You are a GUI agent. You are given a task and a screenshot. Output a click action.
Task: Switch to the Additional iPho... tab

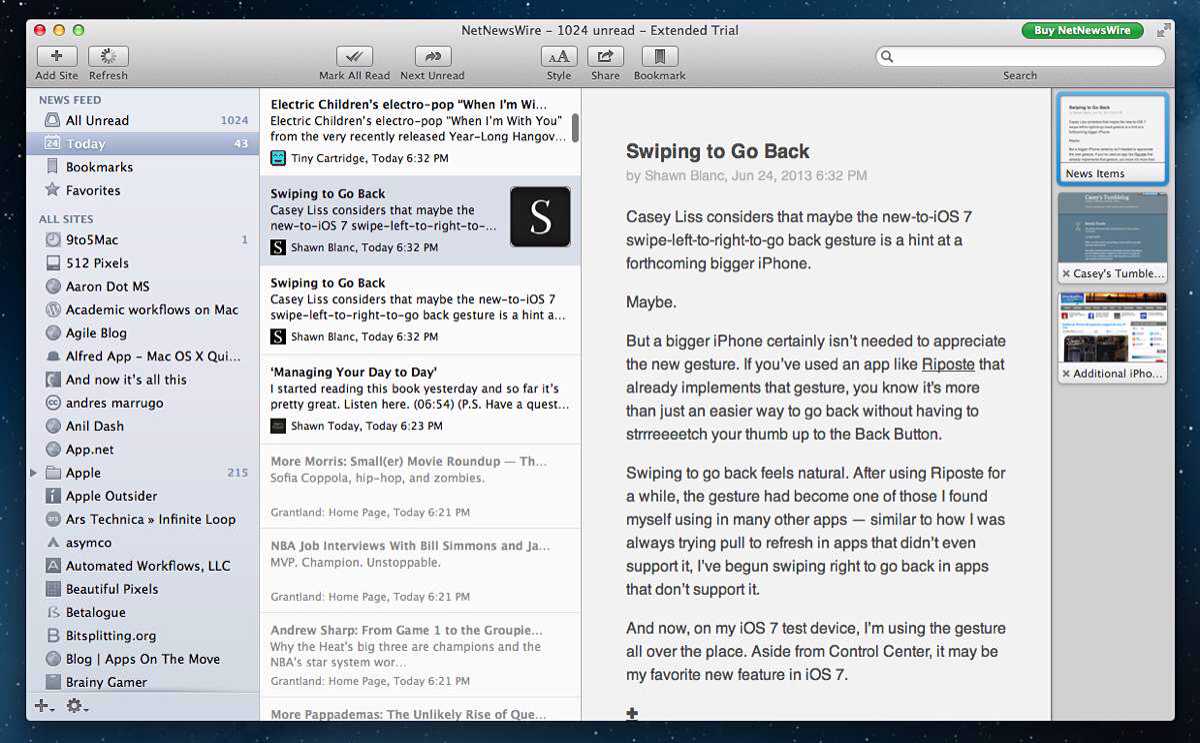pos(1112,337)
